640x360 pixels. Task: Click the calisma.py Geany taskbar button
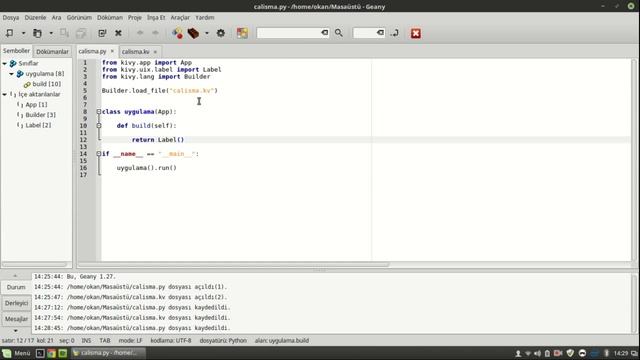coord(108,353)
